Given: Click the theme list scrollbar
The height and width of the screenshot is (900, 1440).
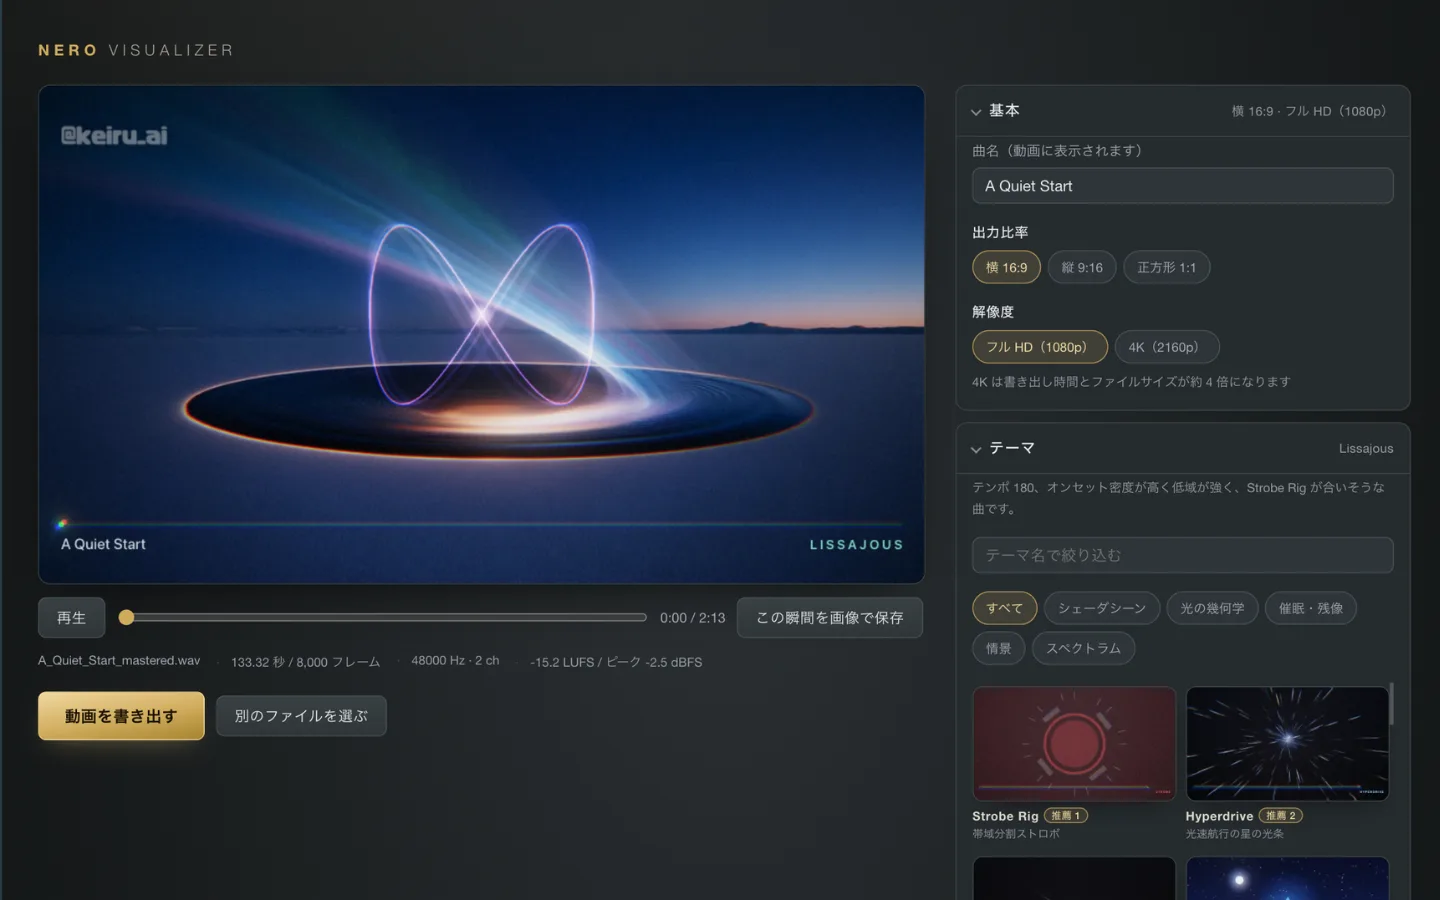Looking at the screenshot, I should point(1391,705).
